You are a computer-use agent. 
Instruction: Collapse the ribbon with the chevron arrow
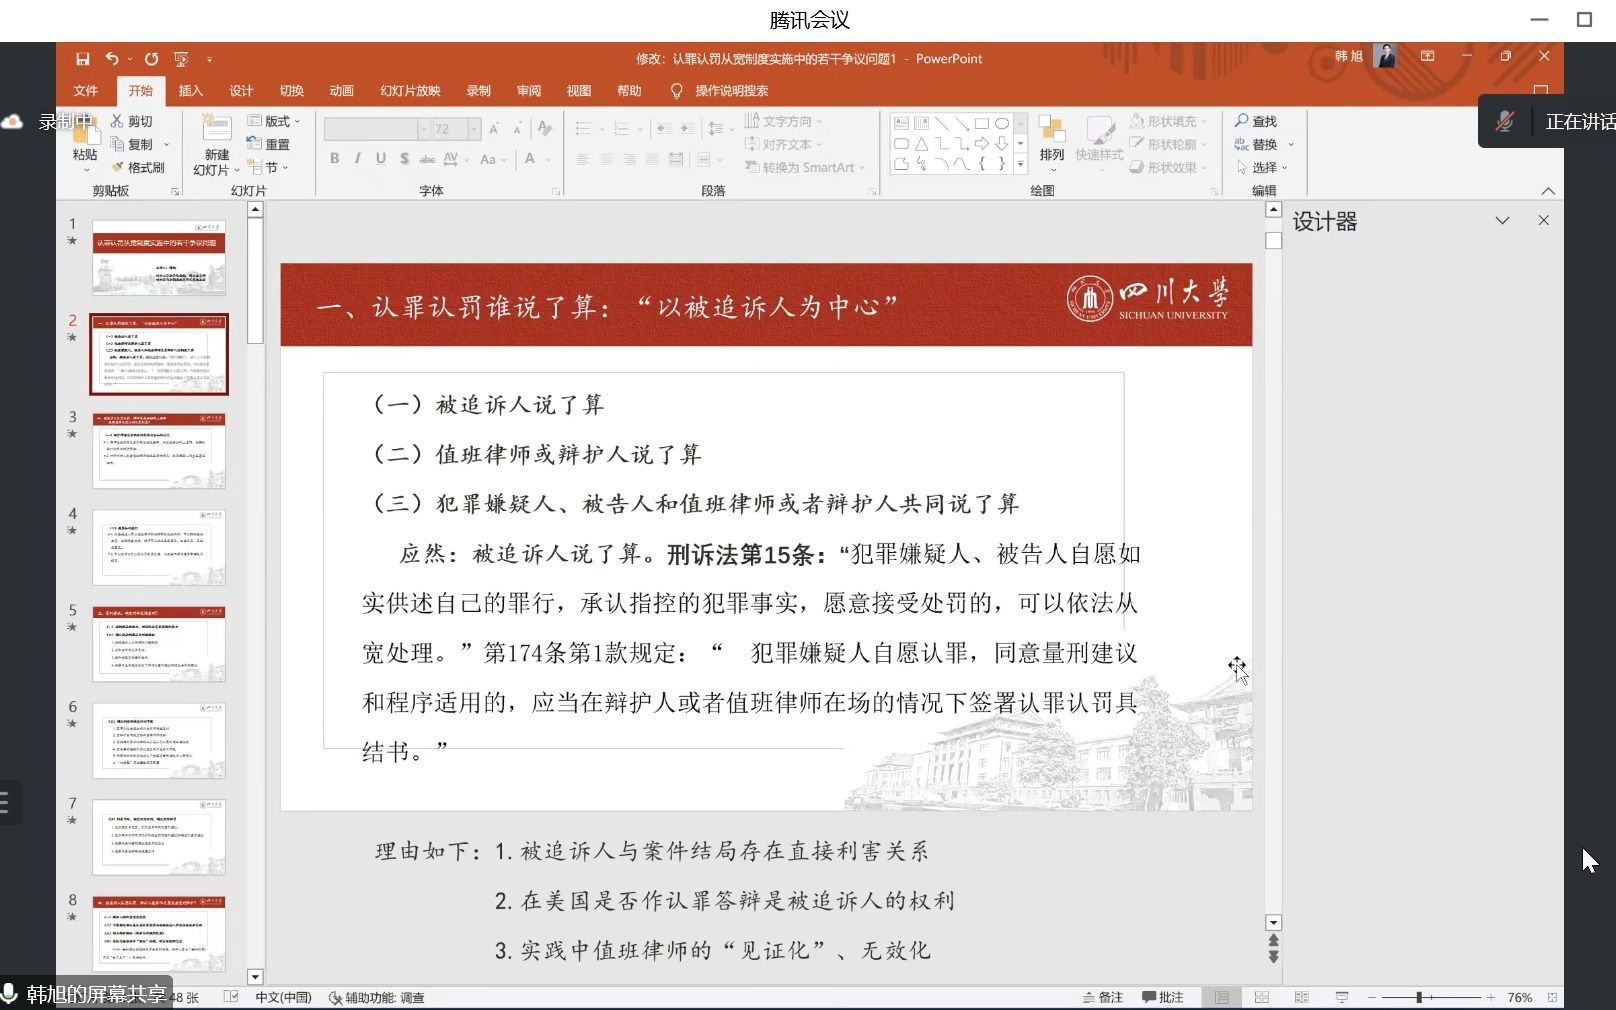tap(1548, 191)
